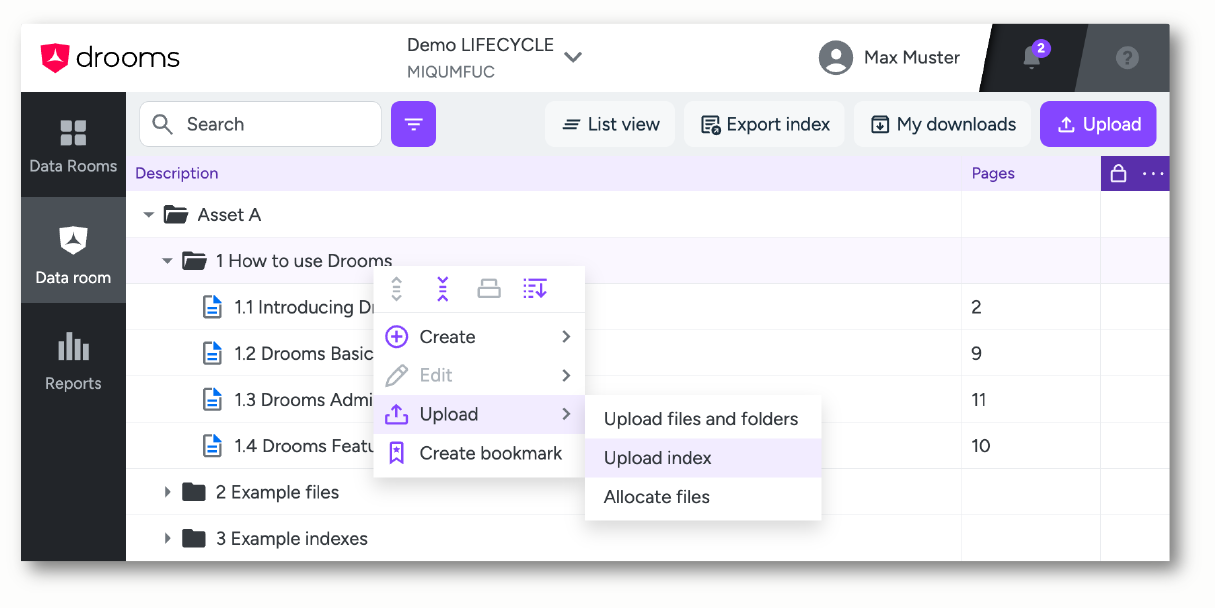The height and width of the screenshot is (608, 1215).
Task: Select the 1.4 Drooms Featu document row
Action: point(648,445)
